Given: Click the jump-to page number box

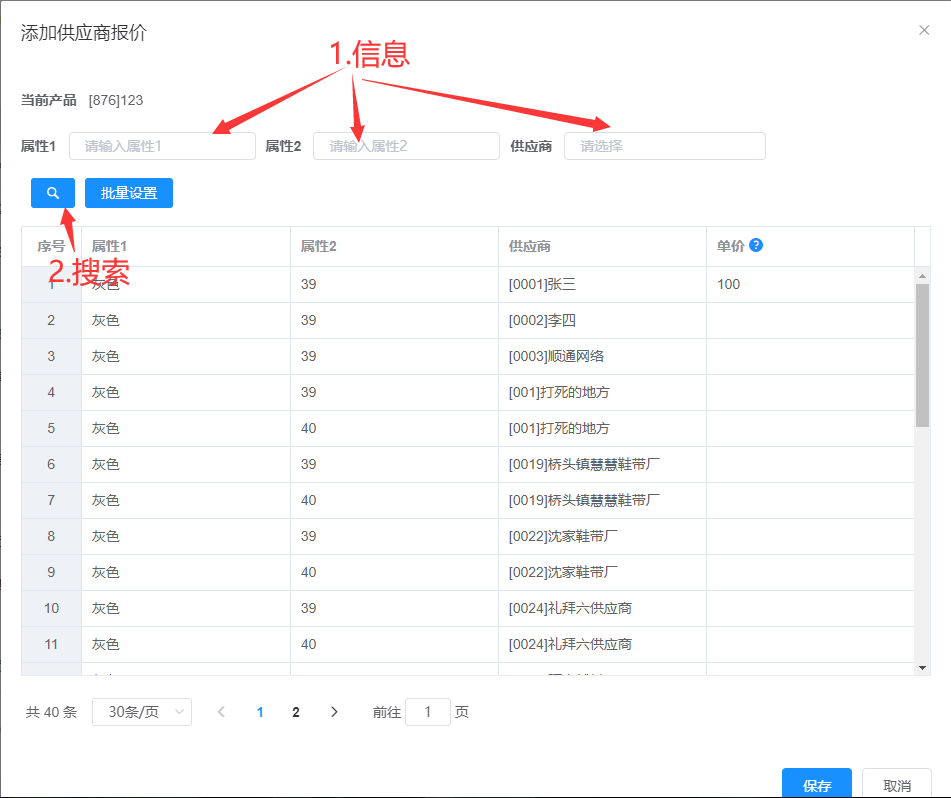Looking at the screenshot, I should click(428, 712).
